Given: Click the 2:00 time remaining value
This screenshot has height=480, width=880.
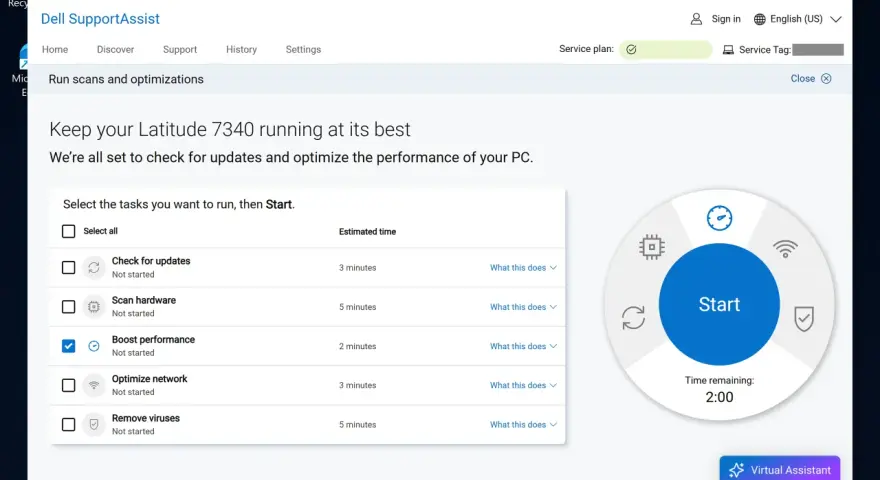Looking at the screenshot, I should click(719, 397).
